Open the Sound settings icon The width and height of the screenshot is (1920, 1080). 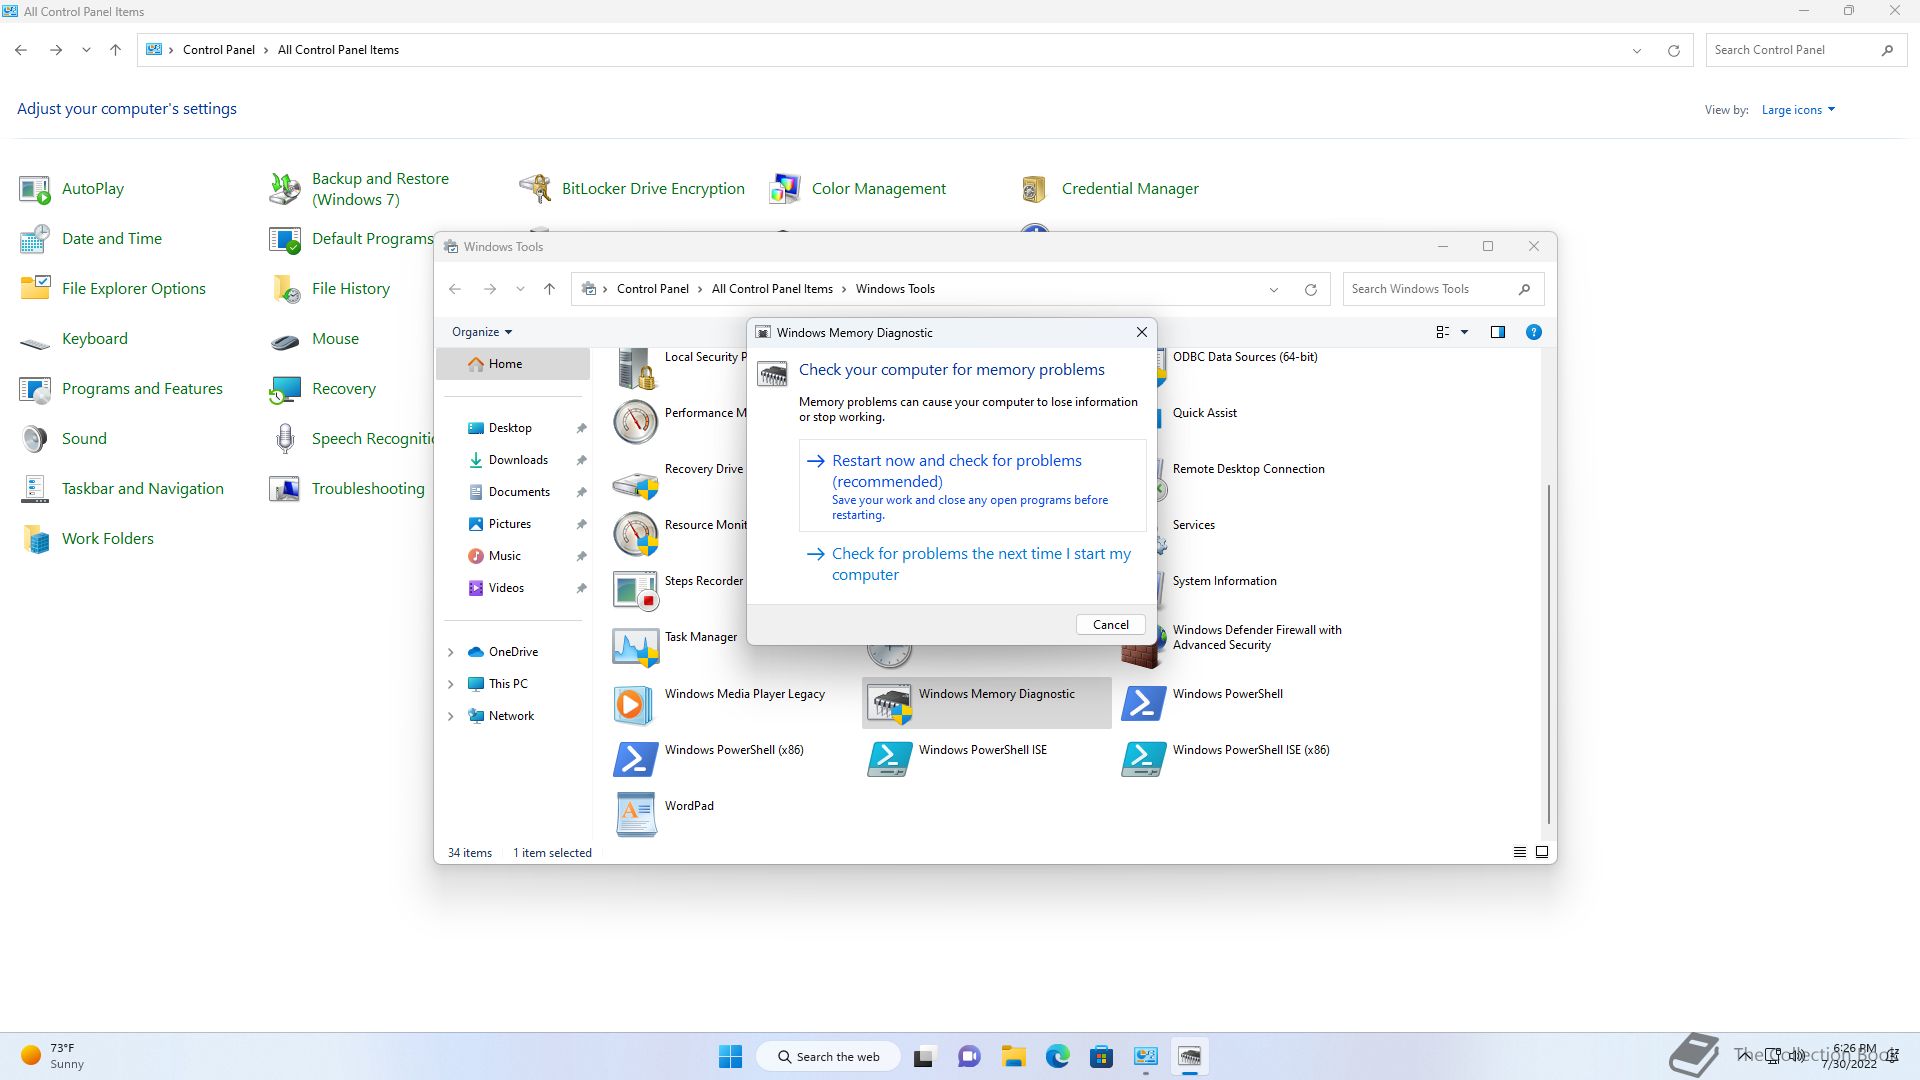click(35, 439)
